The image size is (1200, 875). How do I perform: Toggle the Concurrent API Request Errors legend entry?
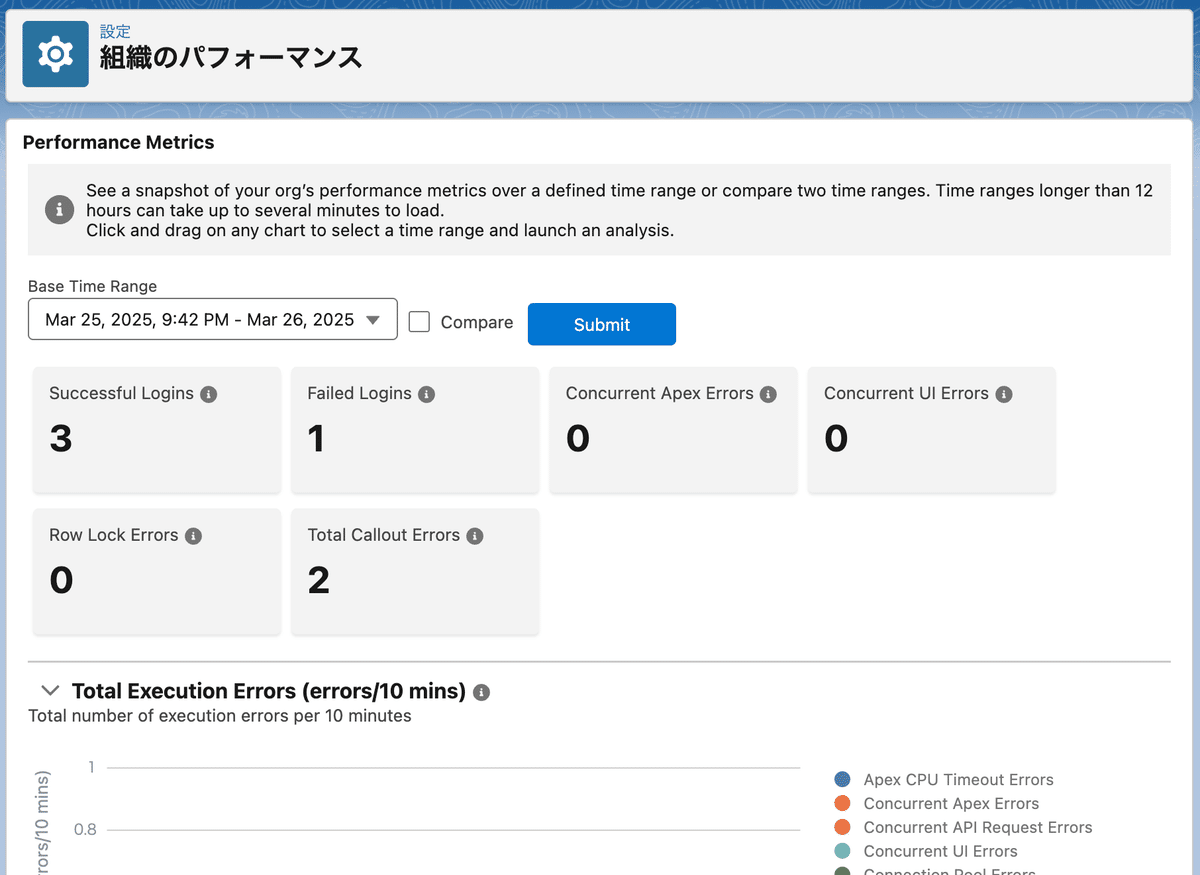977,827
